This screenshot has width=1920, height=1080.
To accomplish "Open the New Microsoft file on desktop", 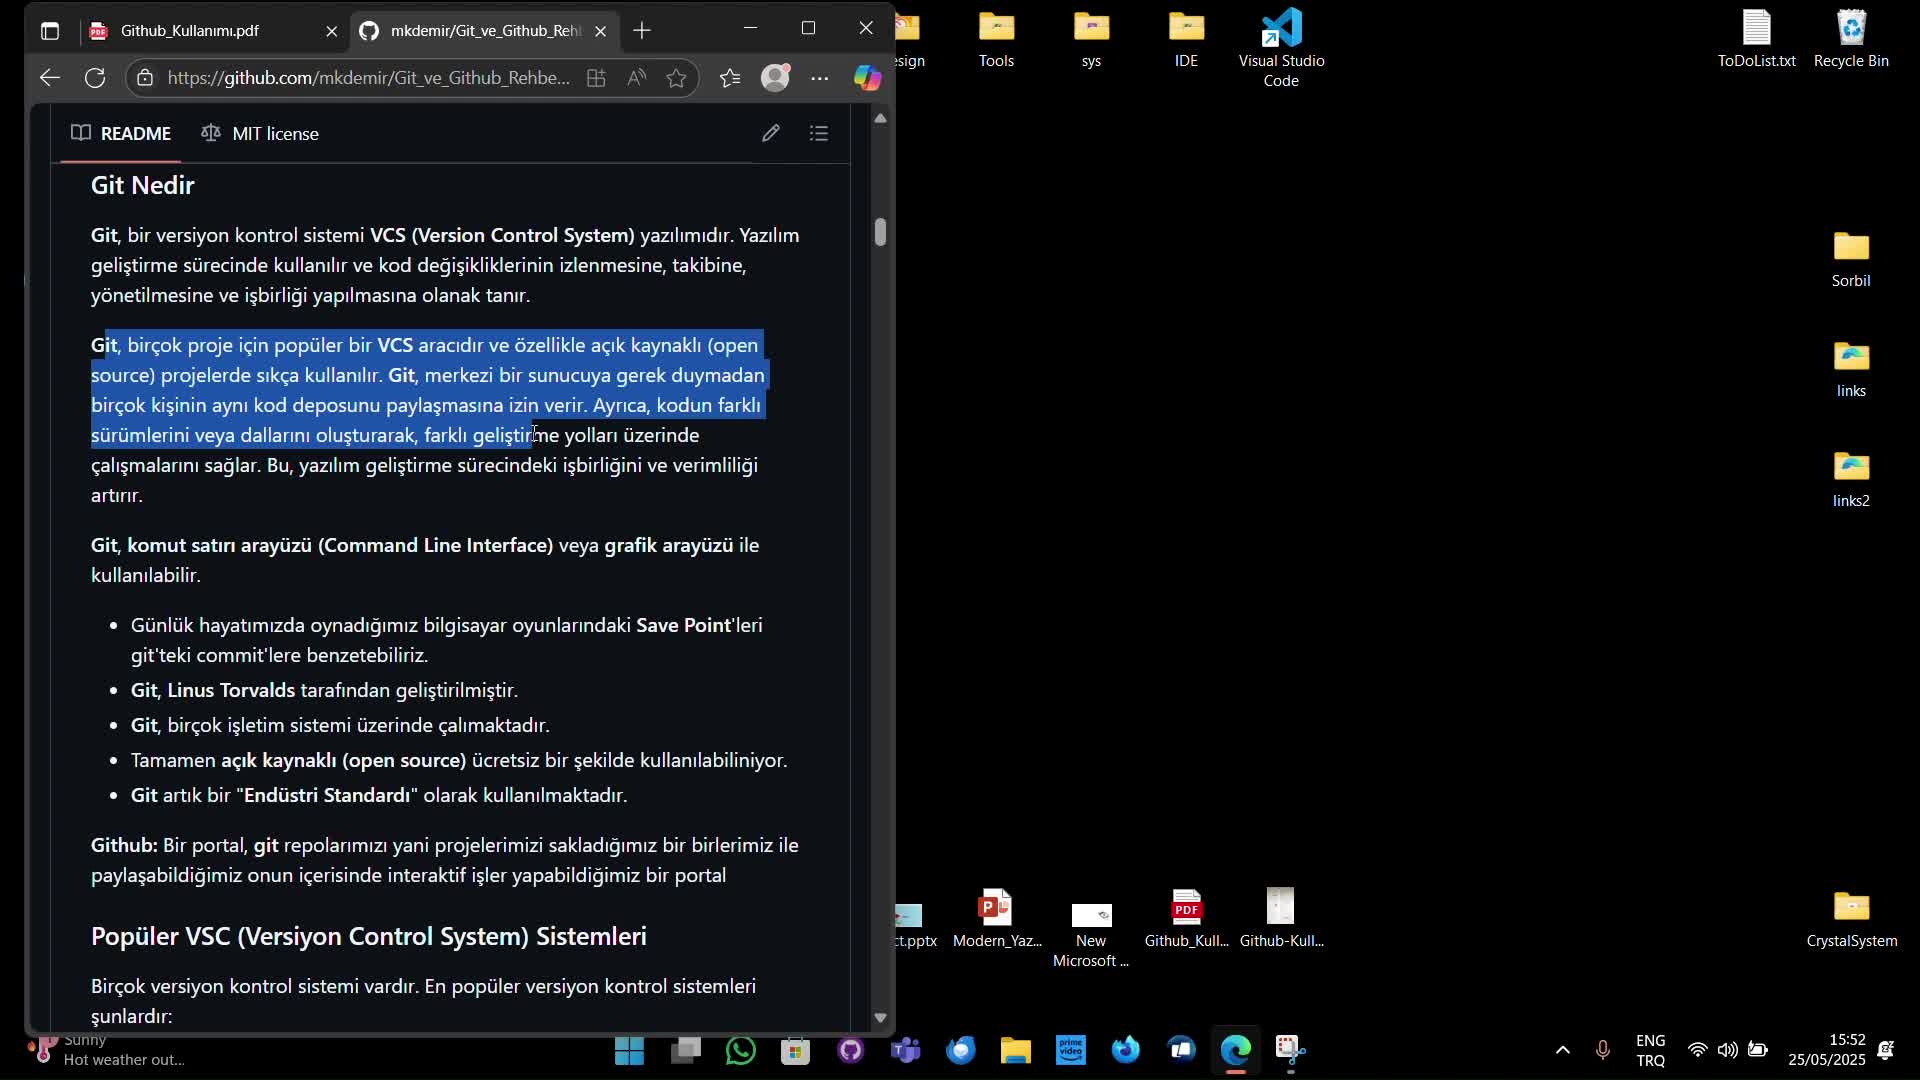I will click(1091, 935).
